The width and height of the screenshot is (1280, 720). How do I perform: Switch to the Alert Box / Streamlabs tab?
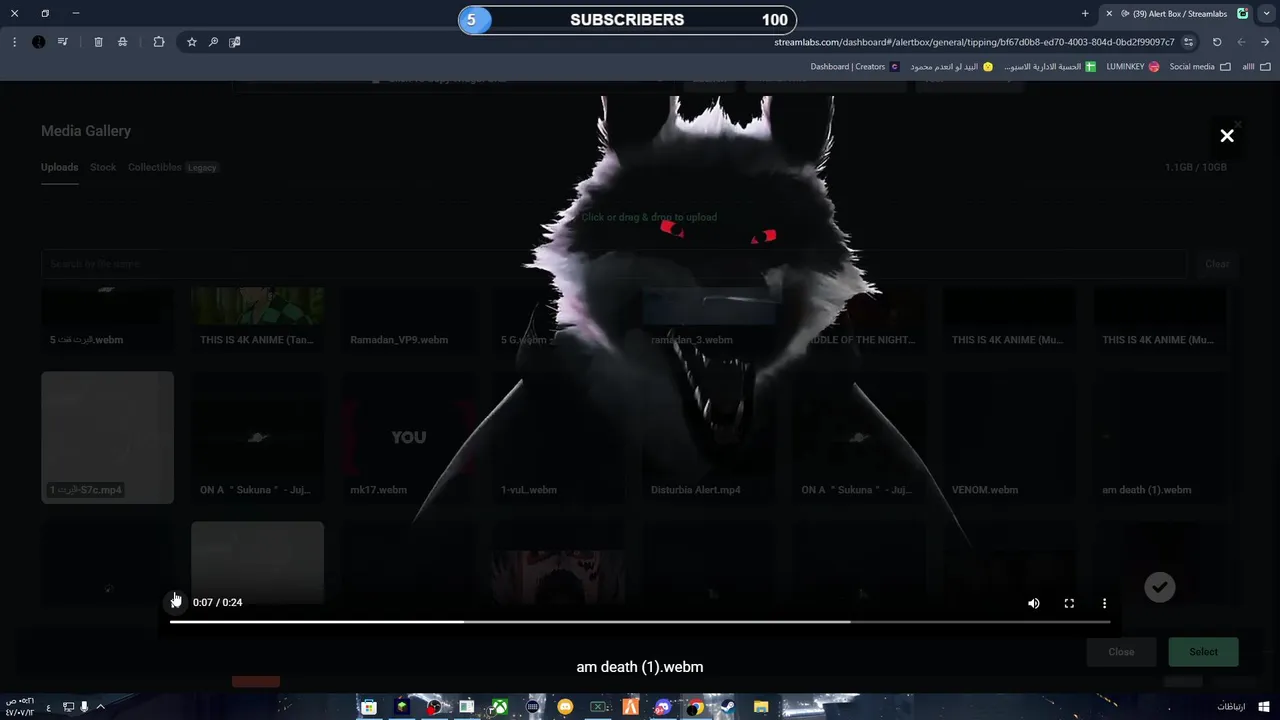pos(1174,14)
